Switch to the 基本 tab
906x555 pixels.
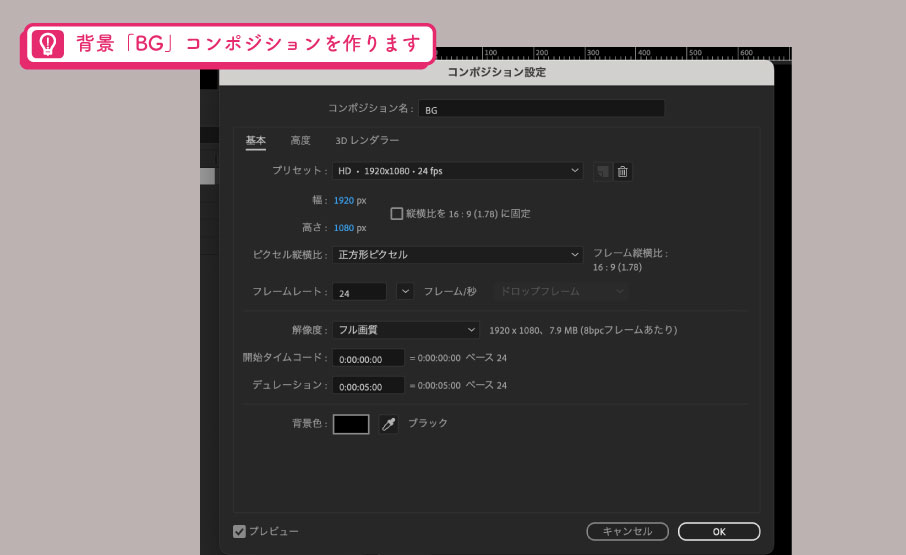click(x=255, y=140)
